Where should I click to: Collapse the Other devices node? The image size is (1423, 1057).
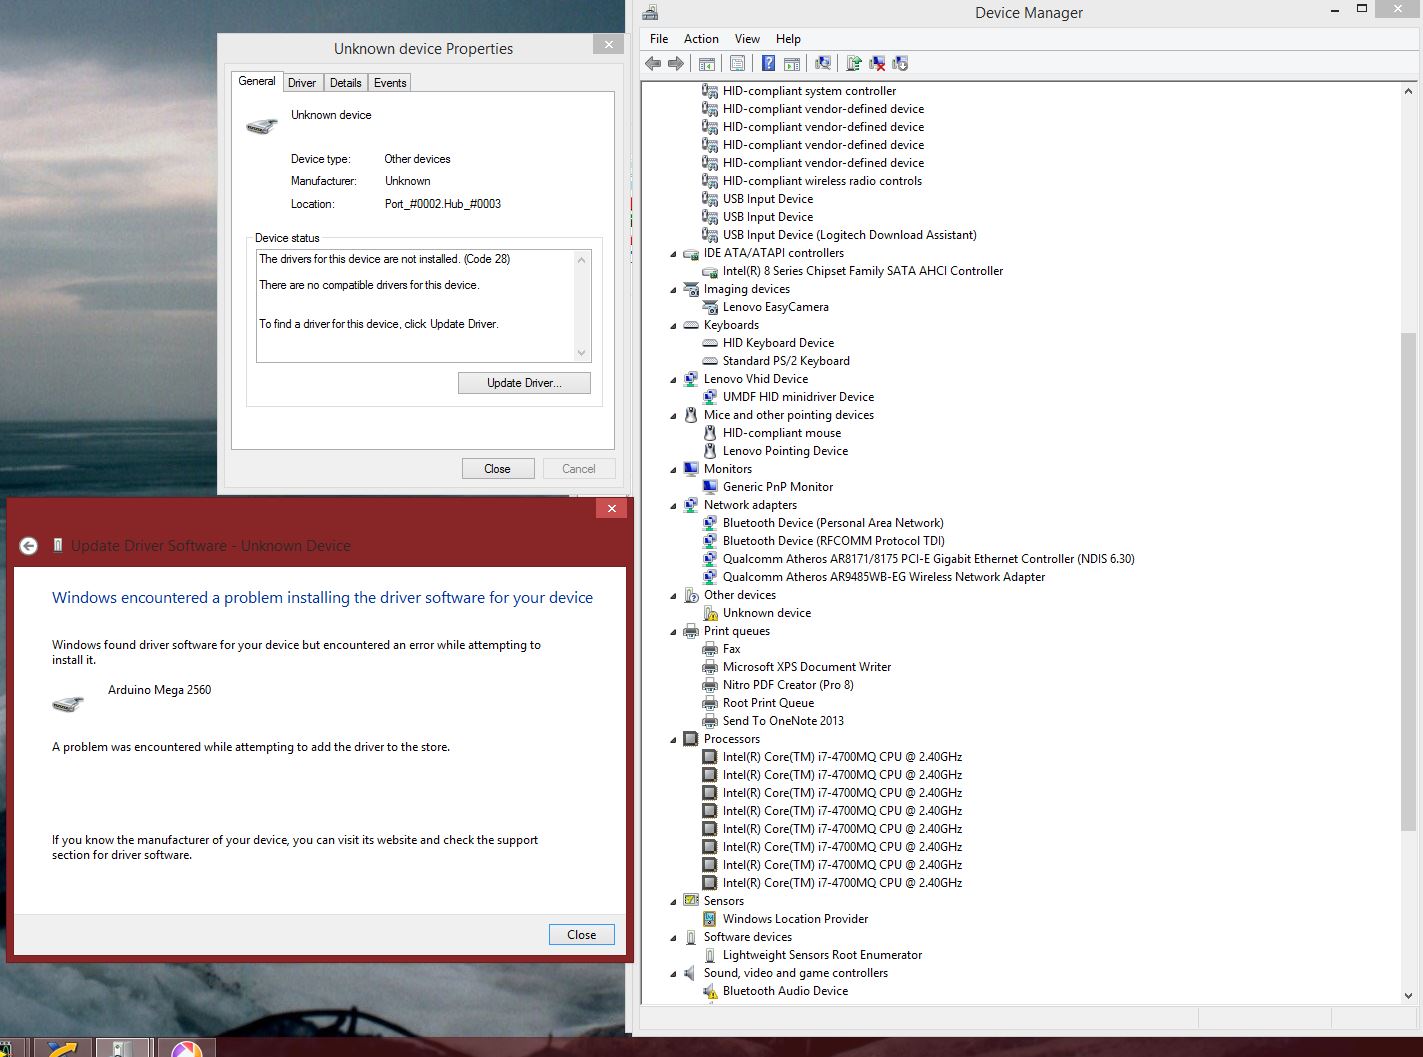[674, 596]
